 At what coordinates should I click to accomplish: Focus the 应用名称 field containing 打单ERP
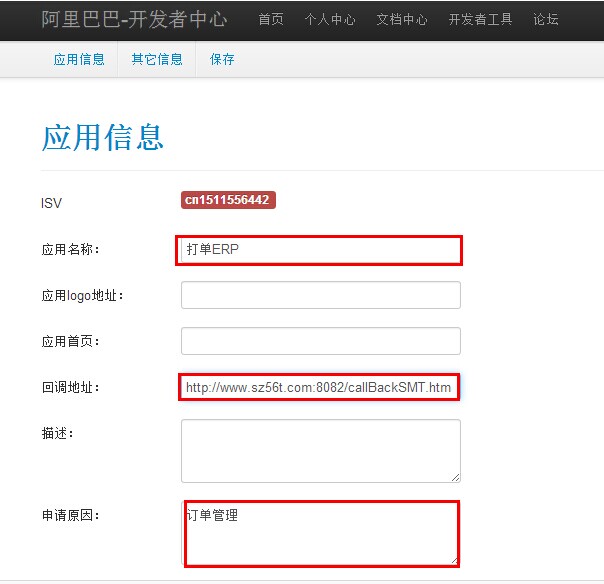point(319,250)
